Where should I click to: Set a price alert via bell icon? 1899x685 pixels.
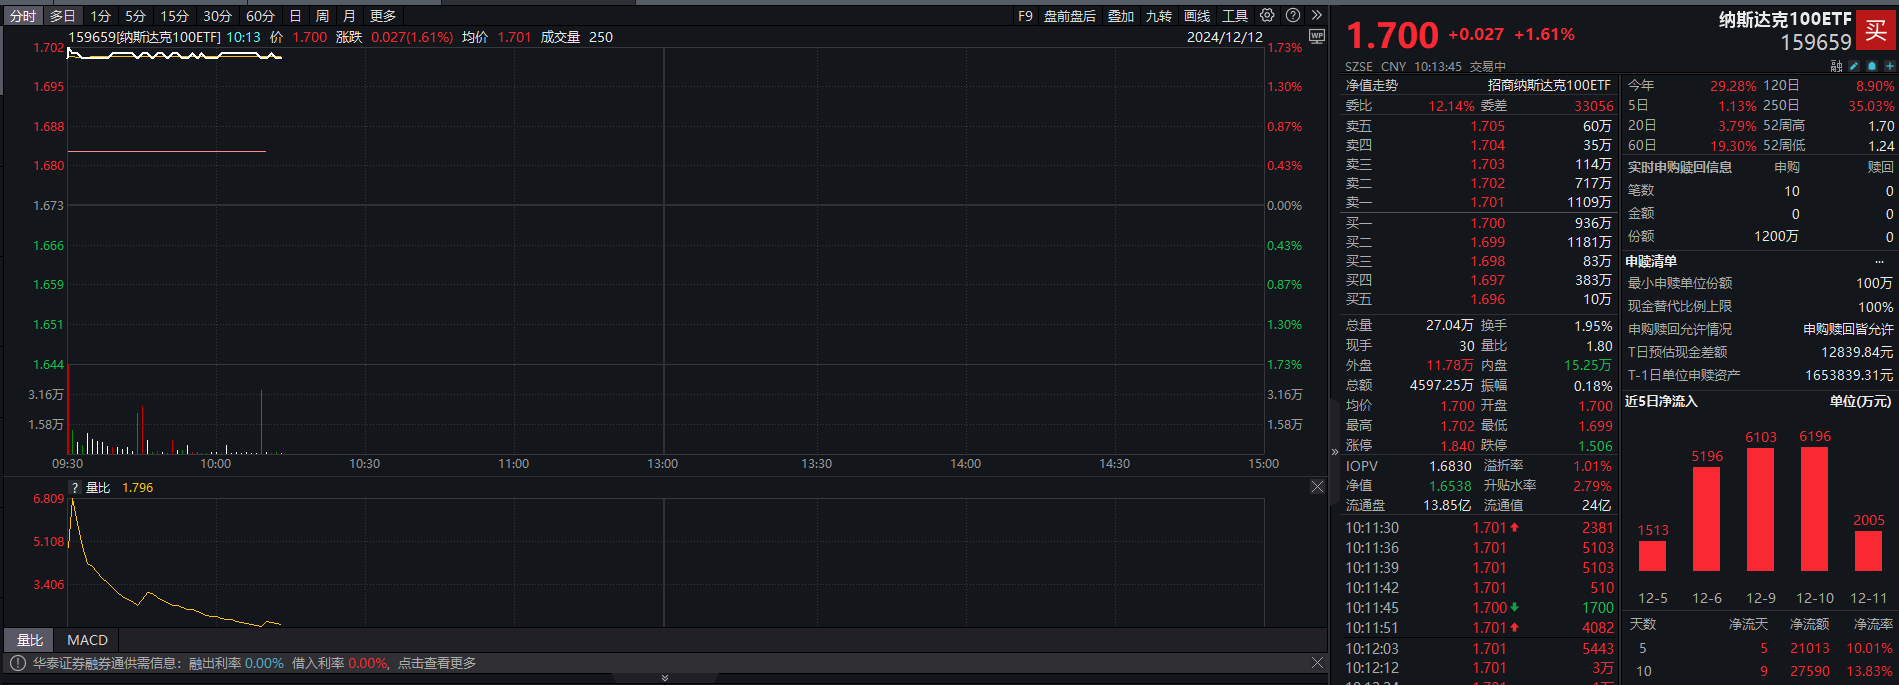point(1872,66)
